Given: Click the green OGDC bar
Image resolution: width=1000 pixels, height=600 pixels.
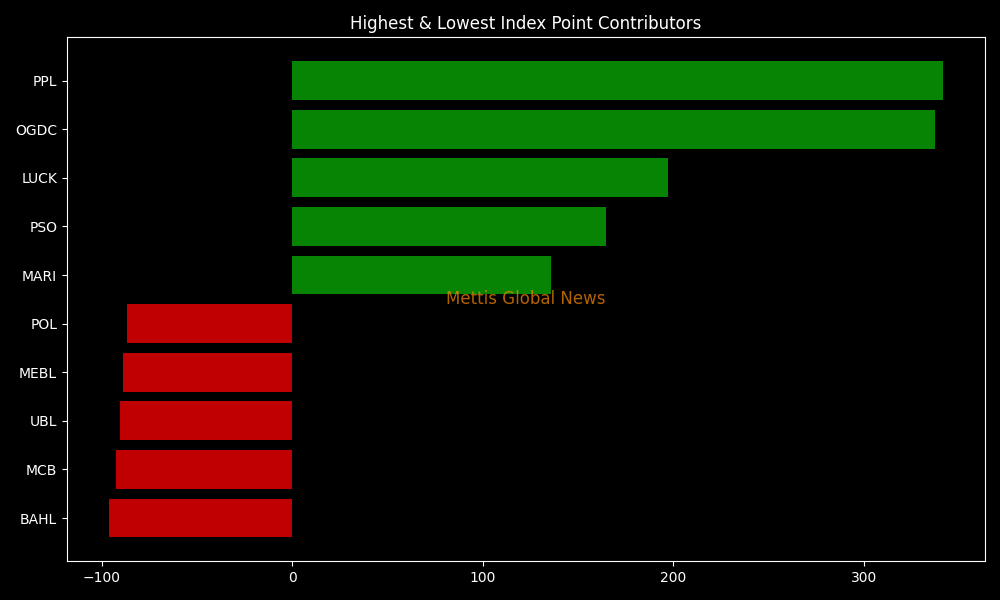Looking at the screenshot, I should tap(614, 129).
